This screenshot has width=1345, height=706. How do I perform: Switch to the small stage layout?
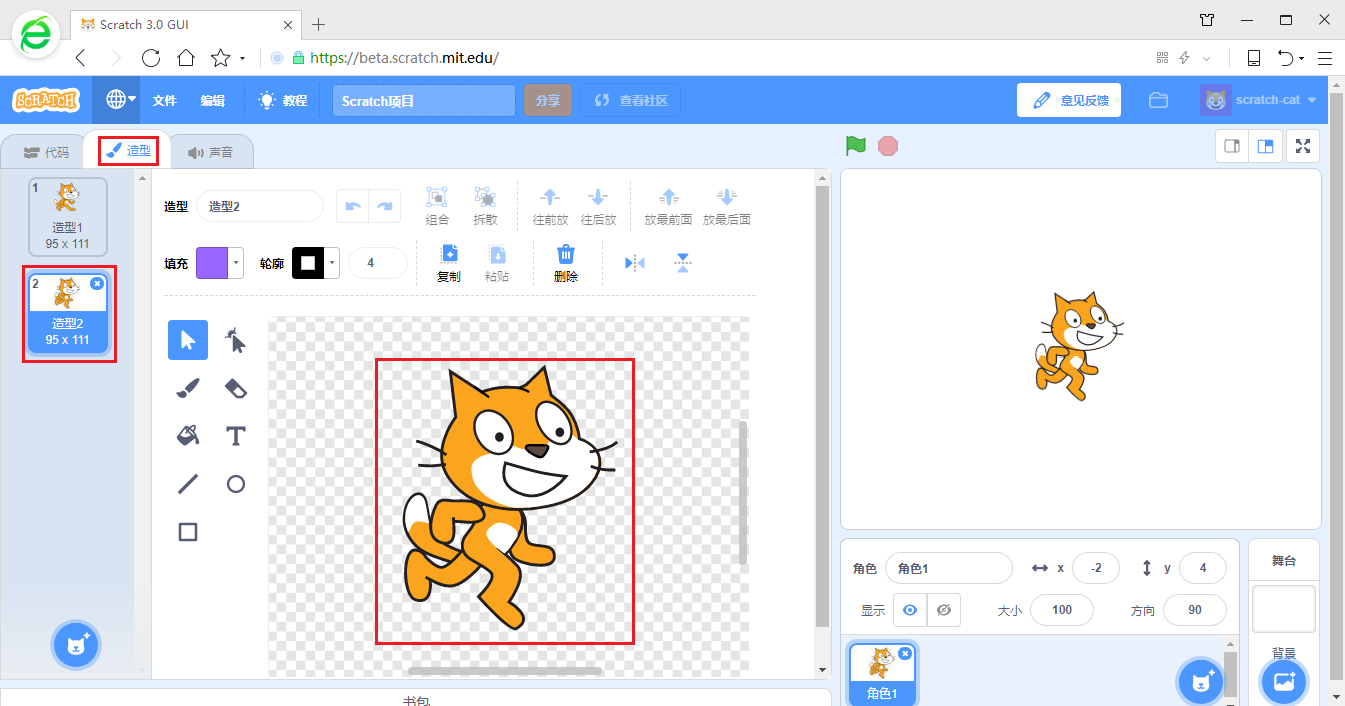tap(1232, 146)
